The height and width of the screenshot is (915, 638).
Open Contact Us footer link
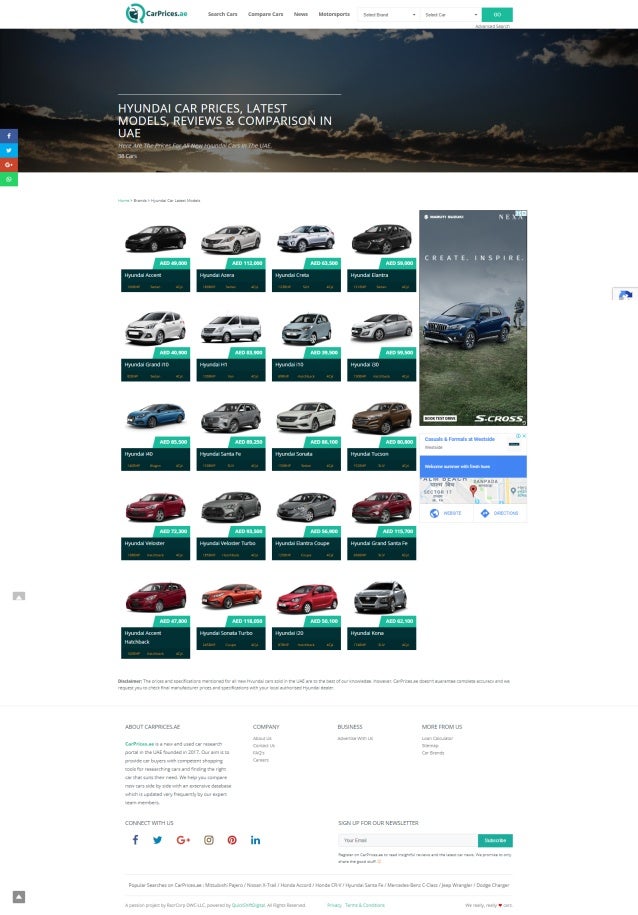coord(264,746)
